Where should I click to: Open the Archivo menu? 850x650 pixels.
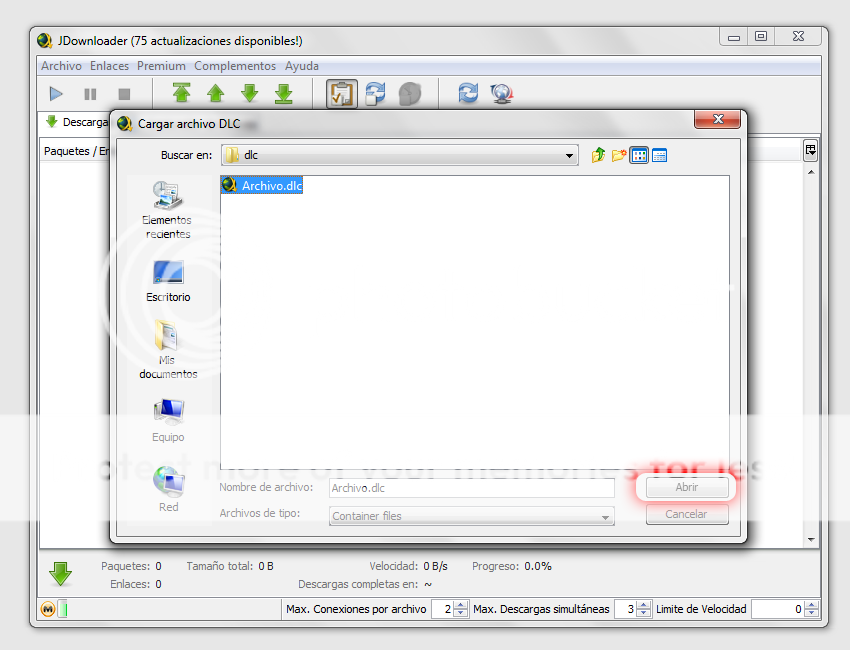[61, 66]
